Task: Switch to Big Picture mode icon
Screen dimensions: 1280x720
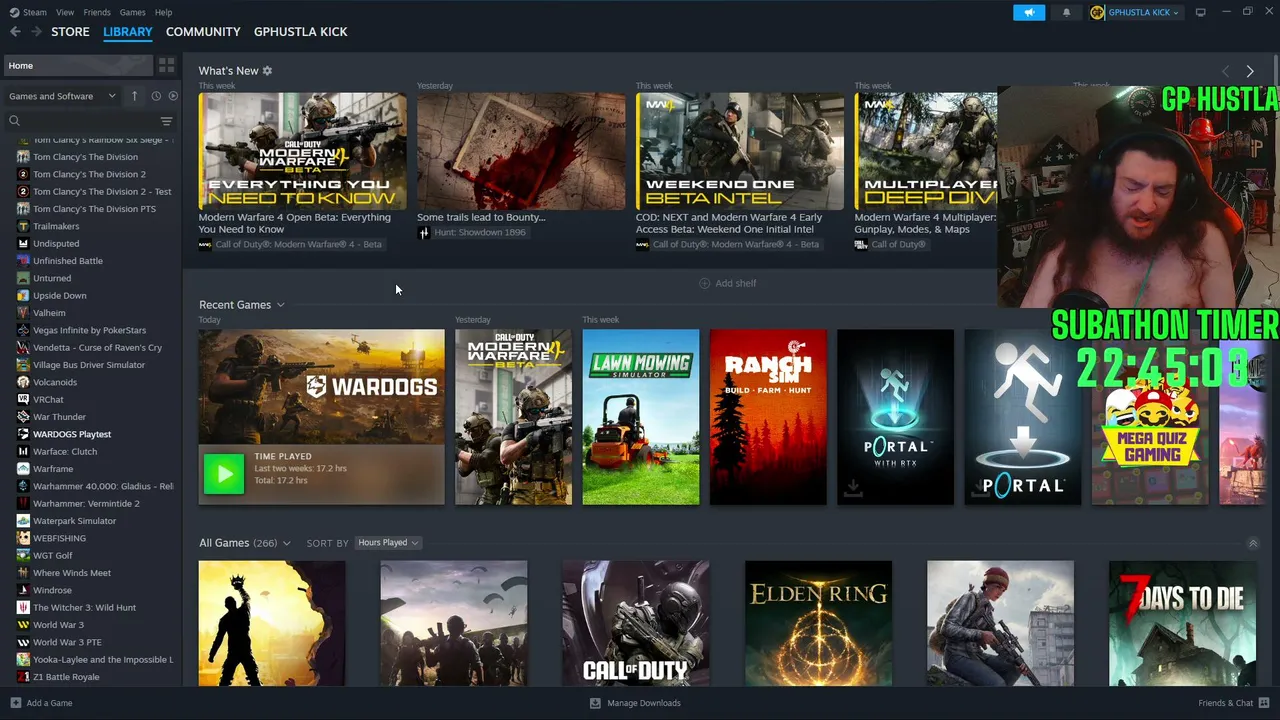Action: [1201, 12]
